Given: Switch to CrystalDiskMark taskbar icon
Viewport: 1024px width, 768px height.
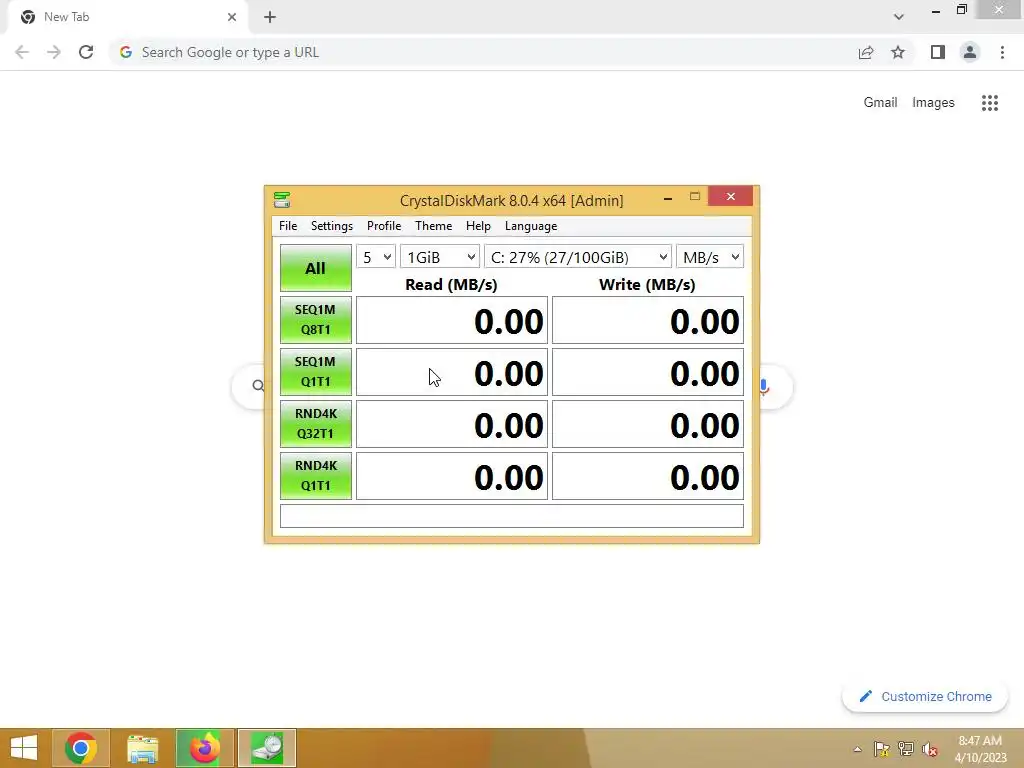Looking at the screenshot, I should pos(266,748).
